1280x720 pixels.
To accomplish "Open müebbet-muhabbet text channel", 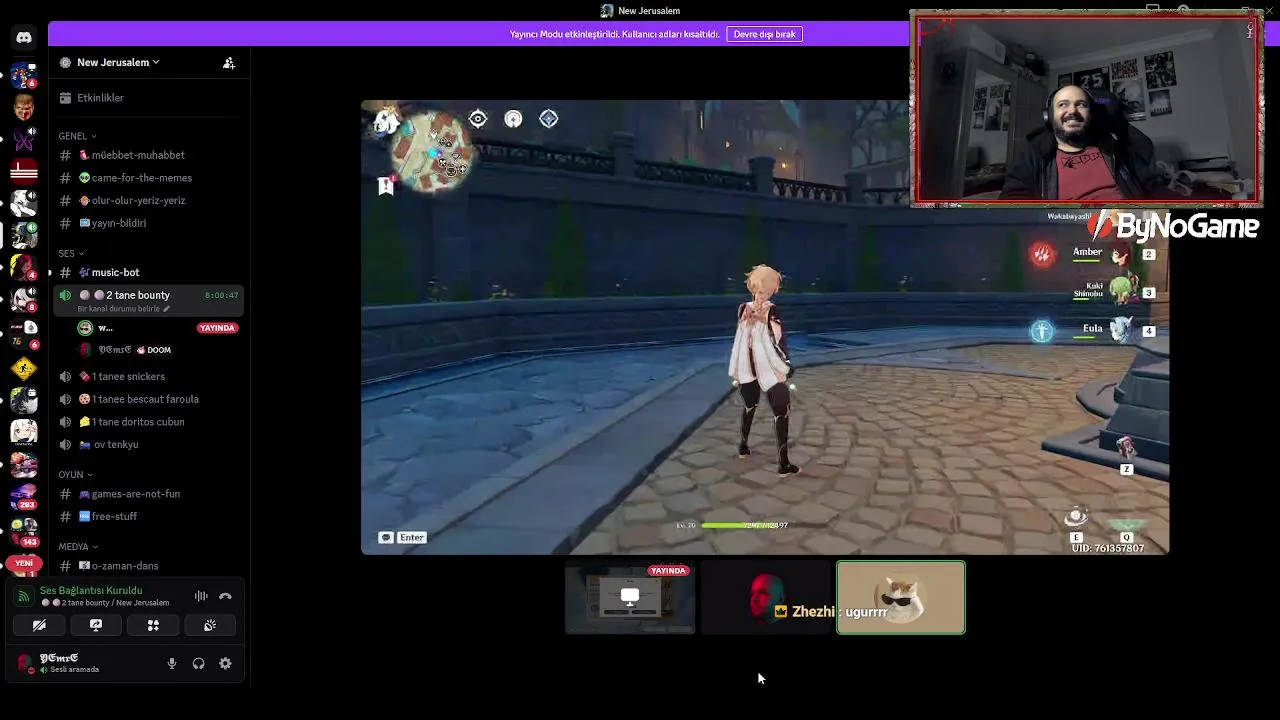I will (x=148, y=155).
